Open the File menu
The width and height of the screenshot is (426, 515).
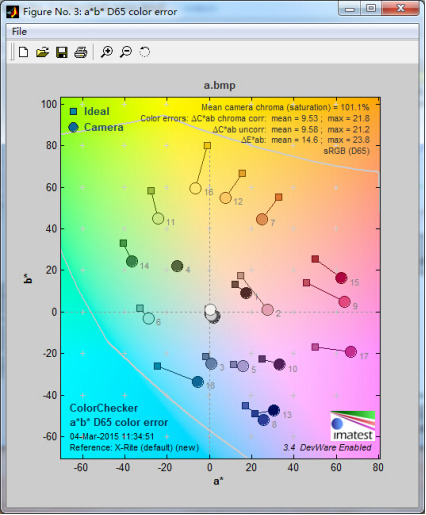19,32
